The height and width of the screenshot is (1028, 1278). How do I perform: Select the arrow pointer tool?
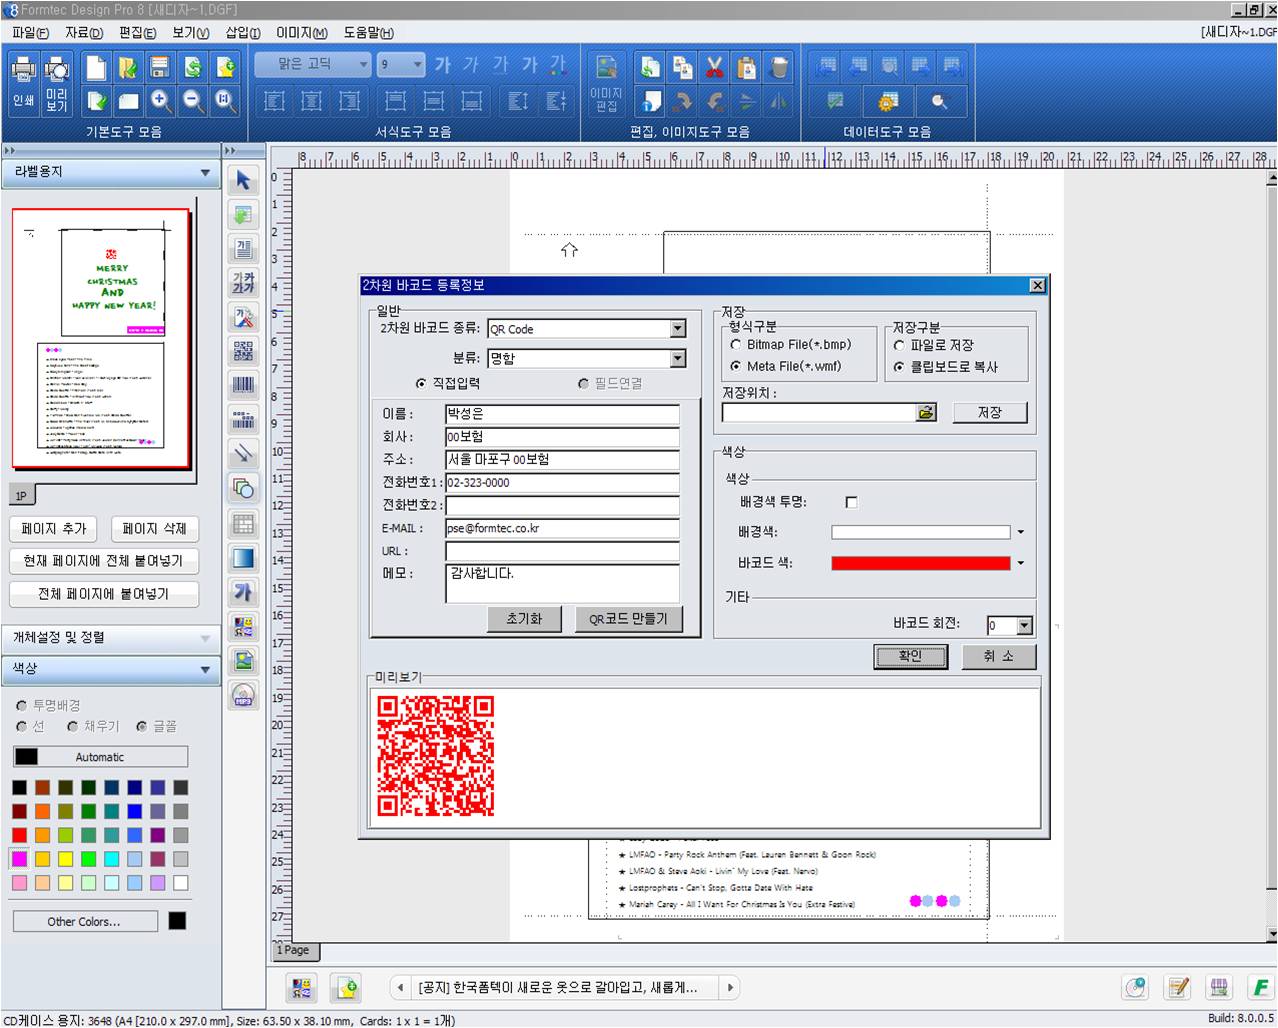[243, 180]
